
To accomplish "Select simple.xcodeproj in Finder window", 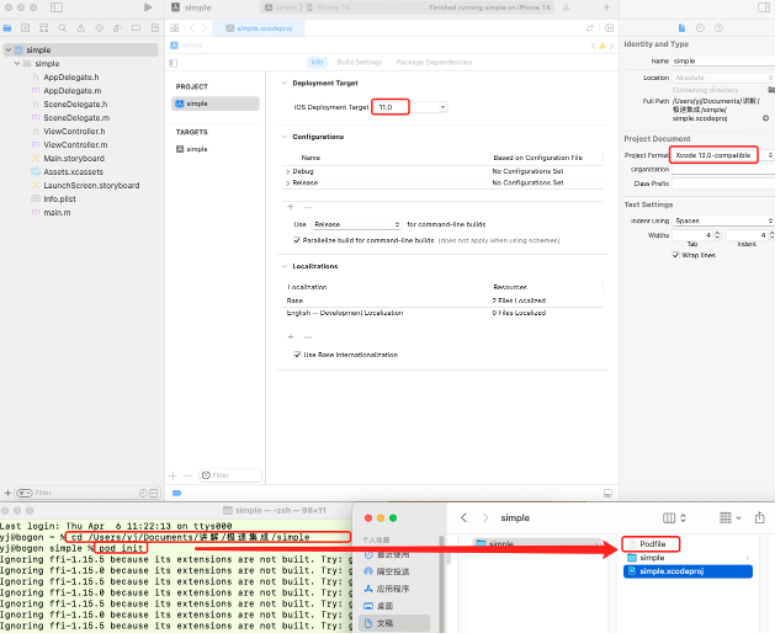I will coord(688,571).
